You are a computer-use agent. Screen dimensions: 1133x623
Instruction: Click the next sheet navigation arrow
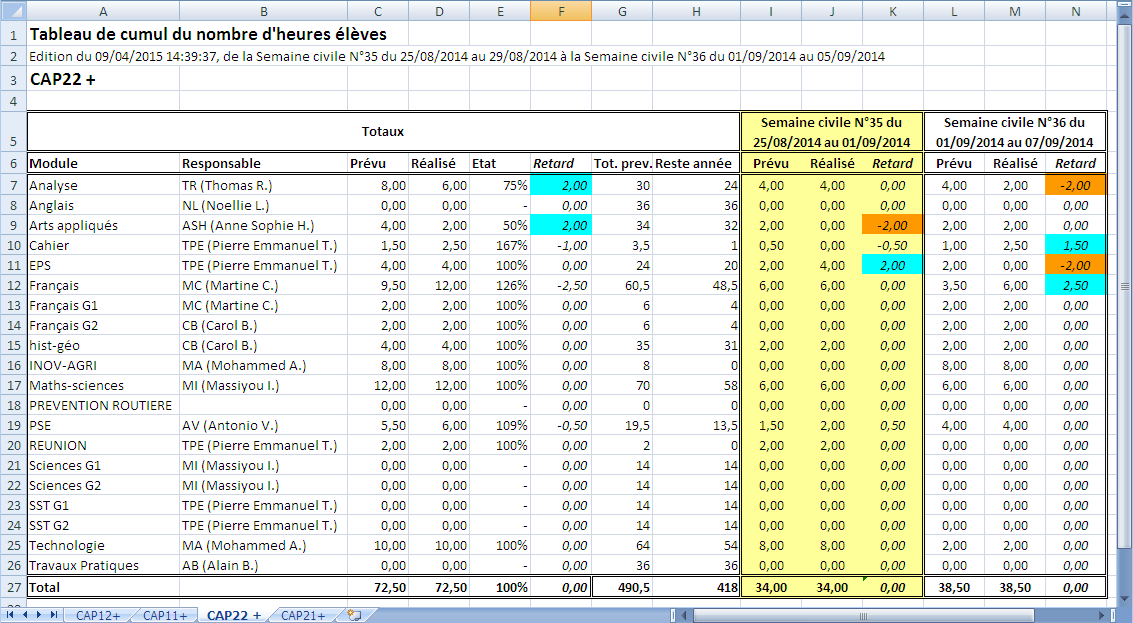pos(40,615)
